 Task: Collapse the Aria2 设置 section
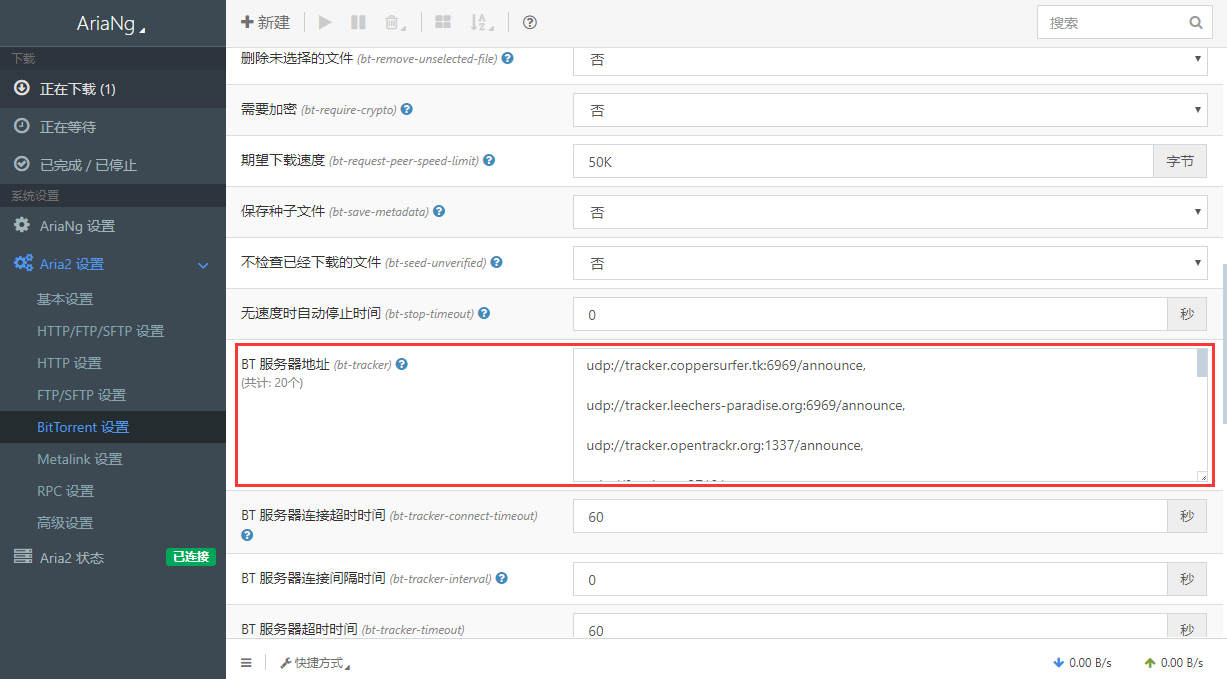203,264
